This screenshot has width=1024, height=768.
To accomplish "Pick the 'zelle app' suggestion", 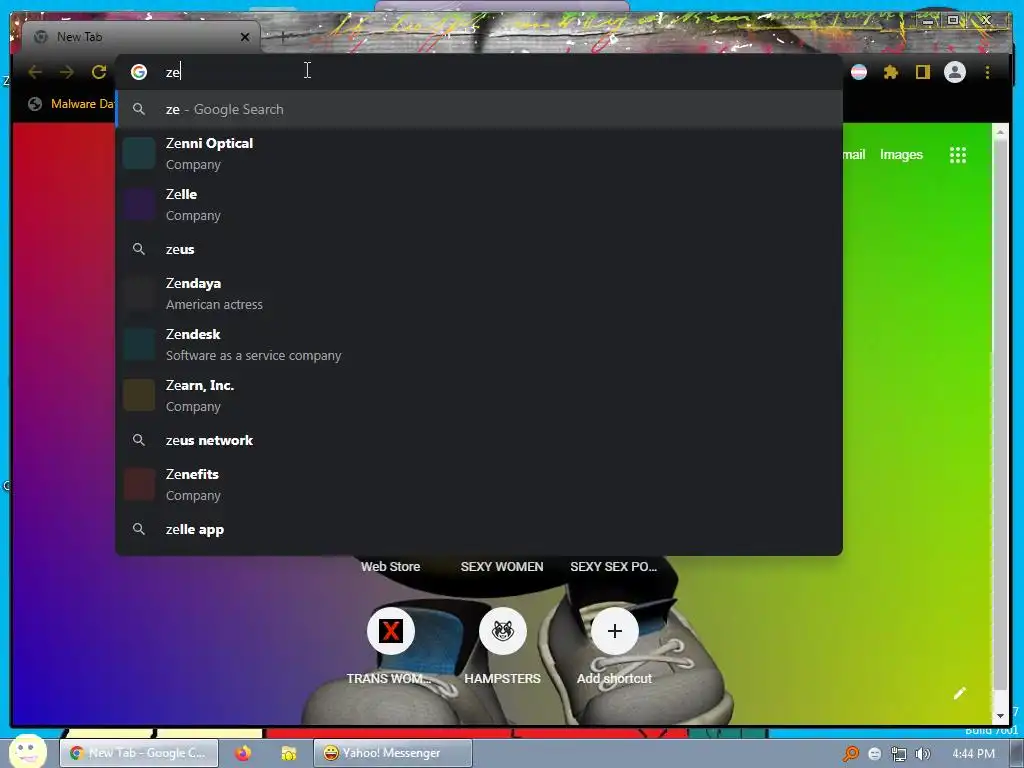I will [479, 529].
